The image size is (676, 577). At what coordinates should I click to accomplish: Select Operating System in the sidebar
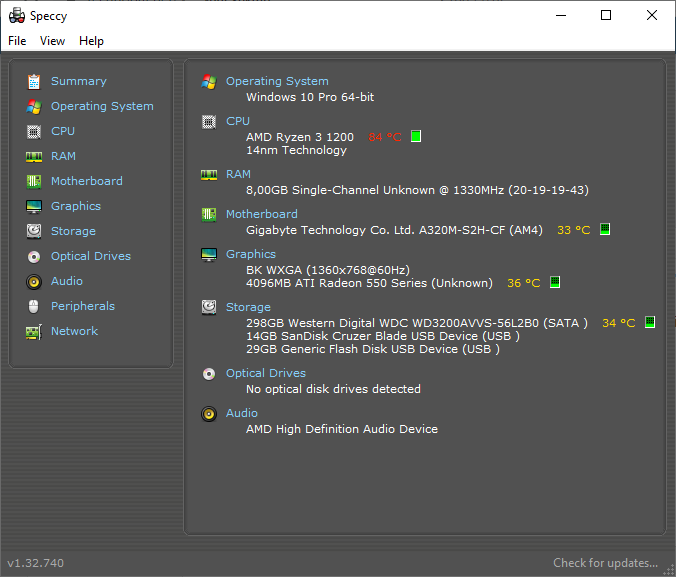tap(102, 106)
